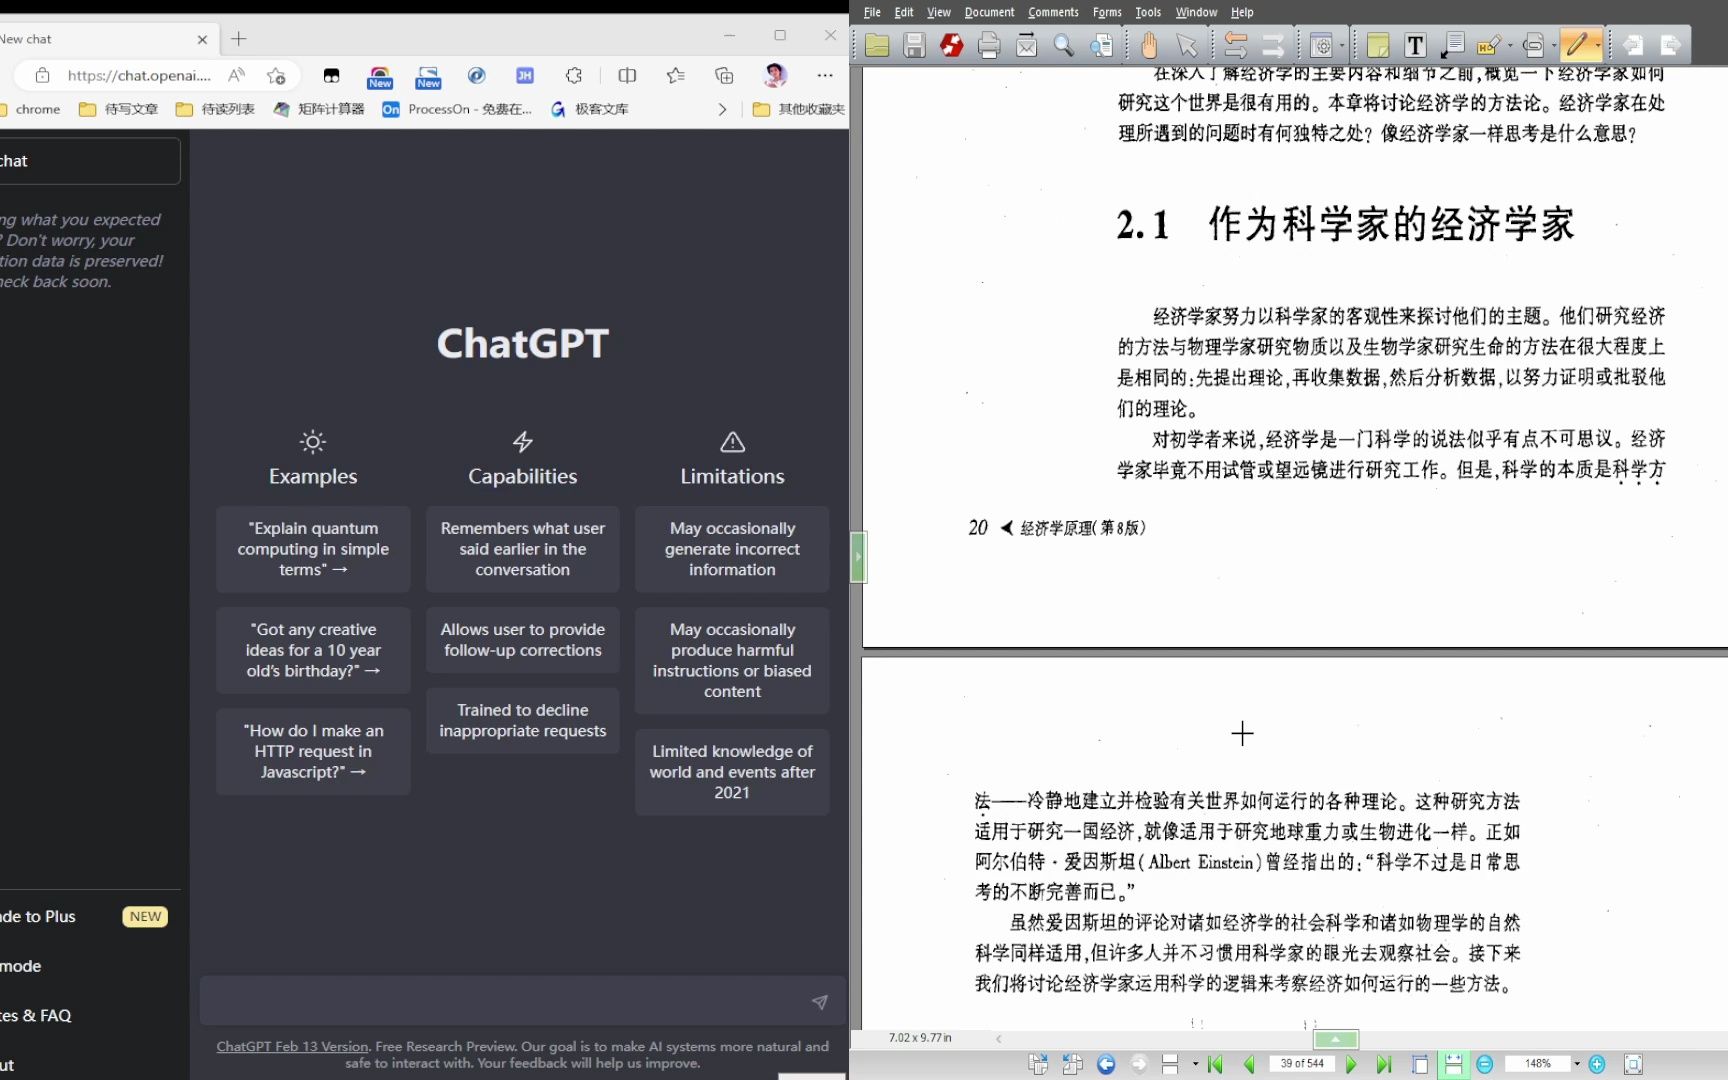1728x1080 pixels.
Task: Open the Comments menu
Action: pyautogui.click(x=1053, y=12)
